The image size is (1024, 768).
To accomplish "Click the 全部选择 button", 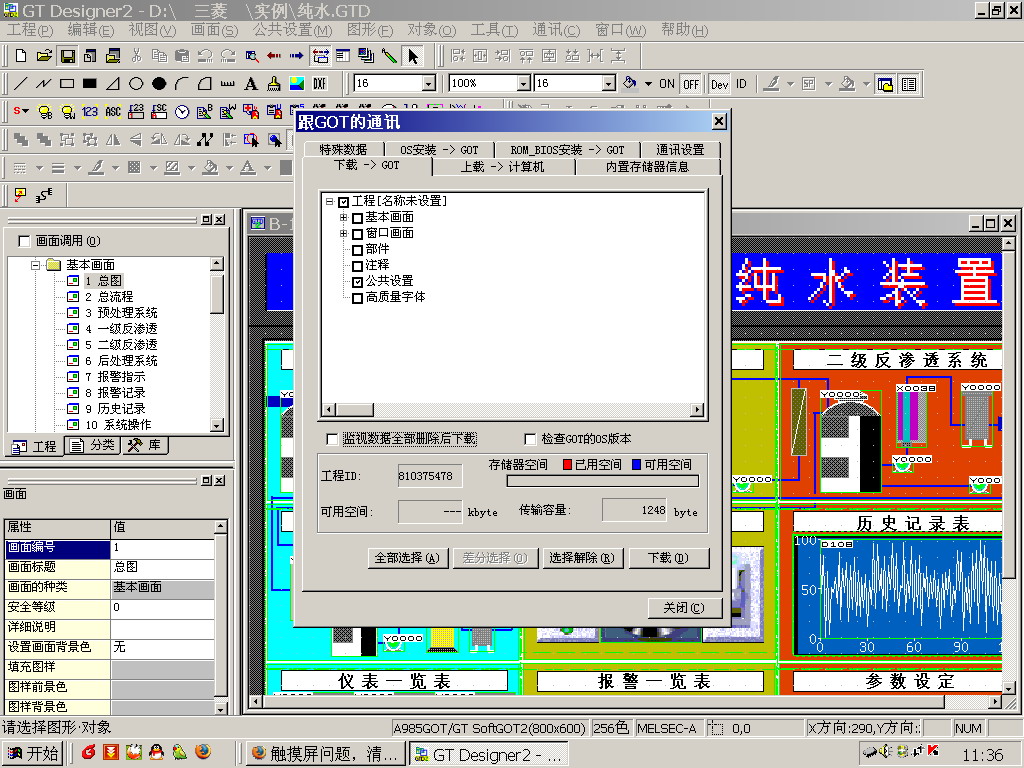I will (x=407, y=558).
